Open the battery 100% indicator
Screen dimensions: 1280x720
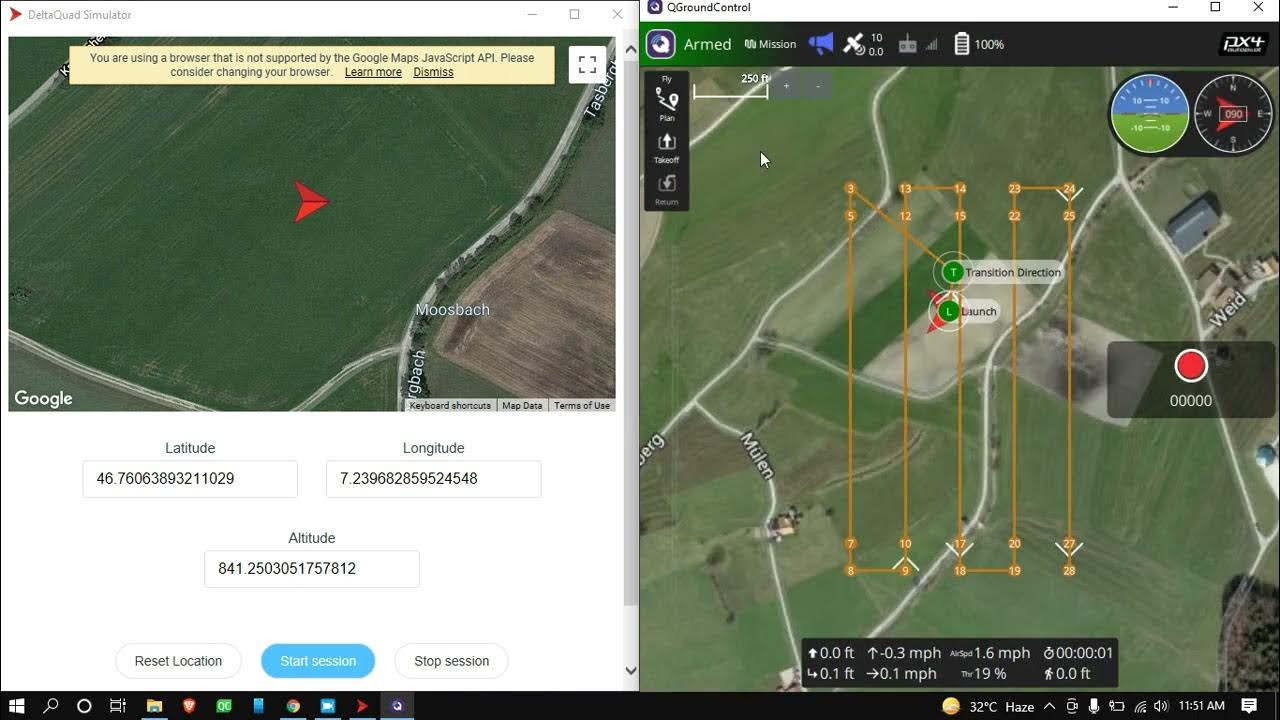coord(979,44)
